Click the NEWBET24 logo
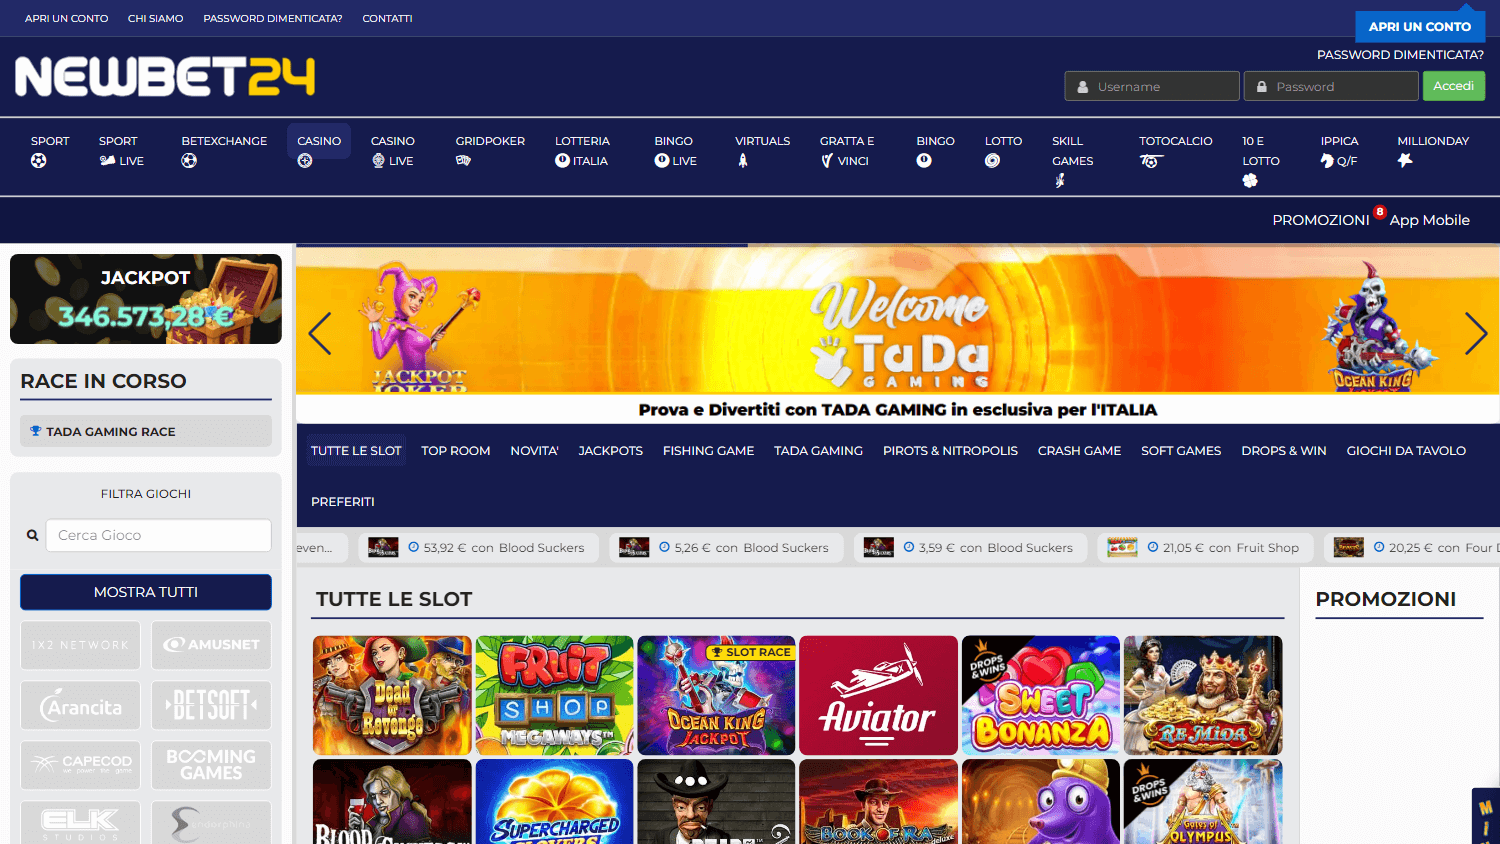The width and height of the screenshot is (1500, 844). tap(165, 77)
